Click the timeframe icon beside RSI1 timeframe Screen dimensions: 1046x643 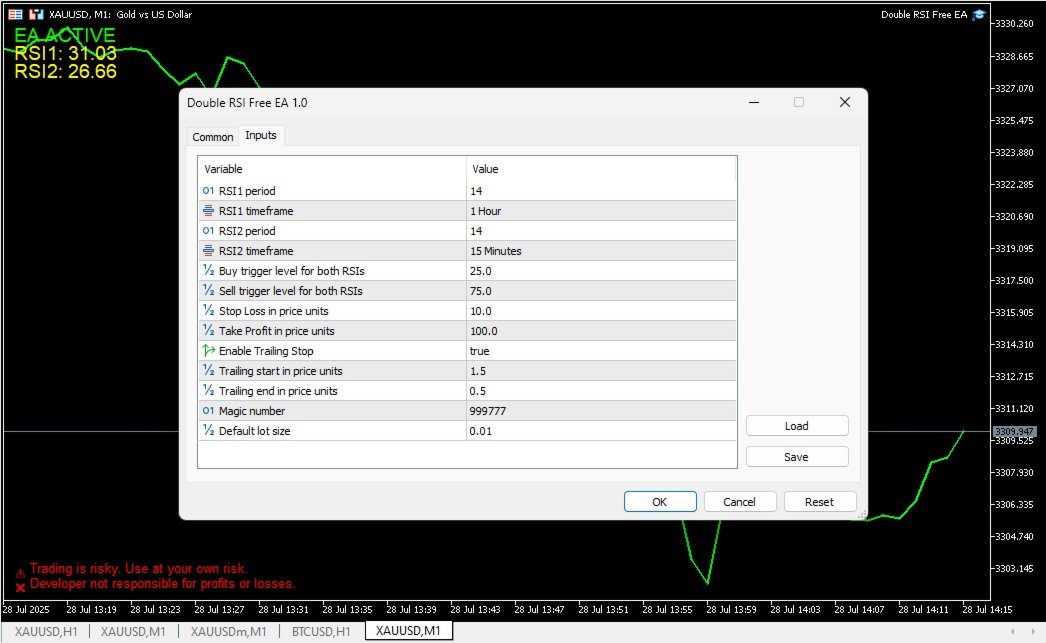coord(208,211)
